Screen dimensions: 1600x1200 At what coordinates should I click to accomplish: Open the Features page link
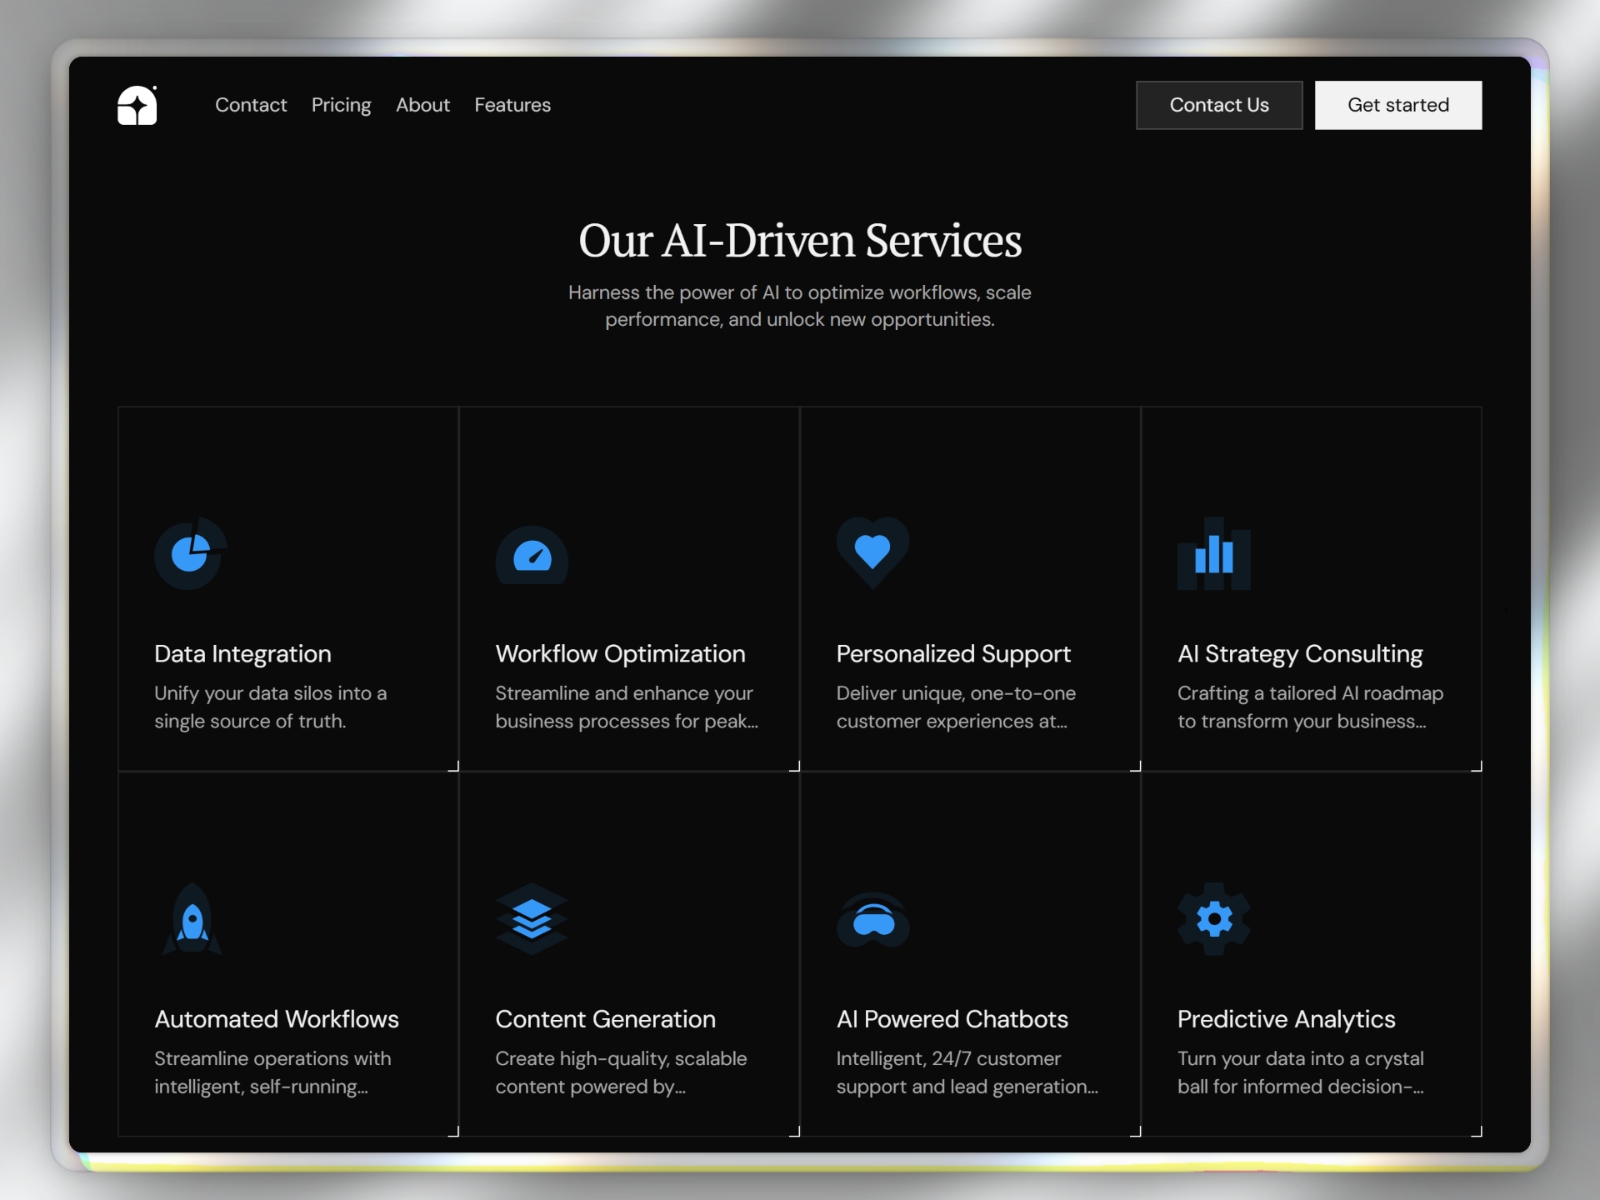point(512,105)
